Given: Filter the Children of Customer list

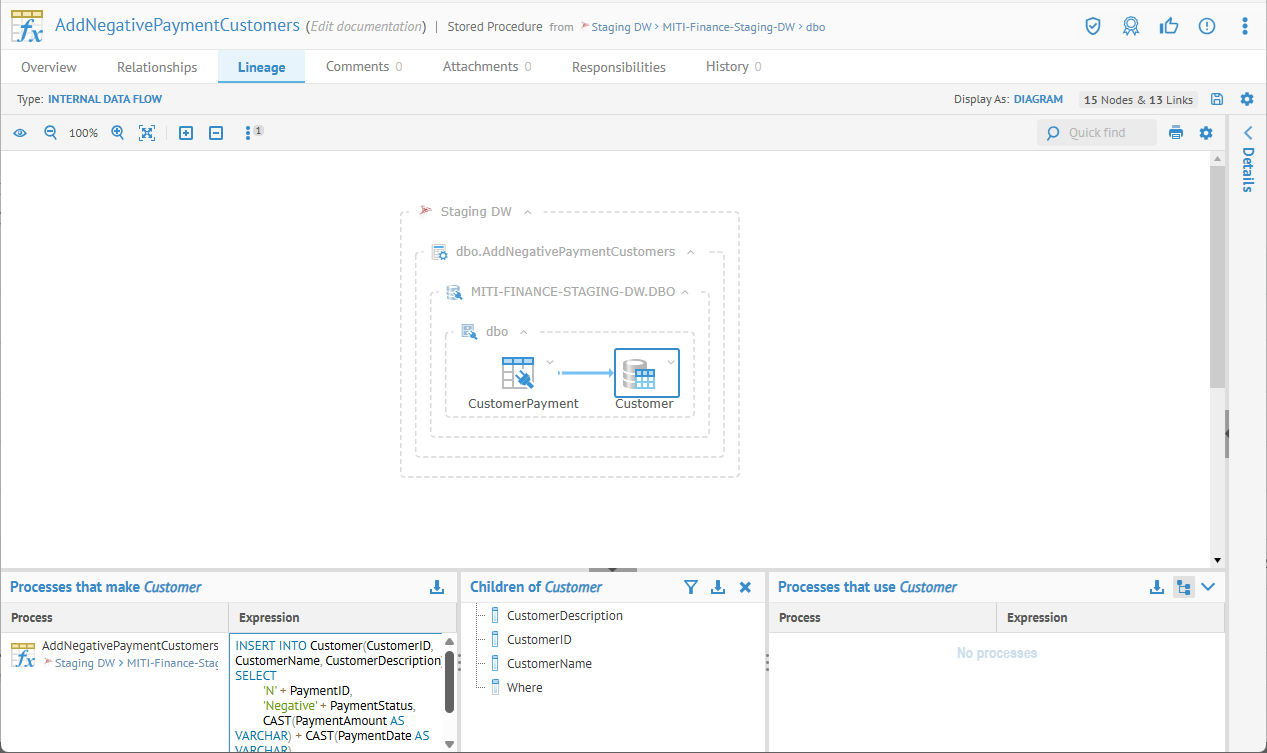Looking at the screenshot, I should point(690,587).
